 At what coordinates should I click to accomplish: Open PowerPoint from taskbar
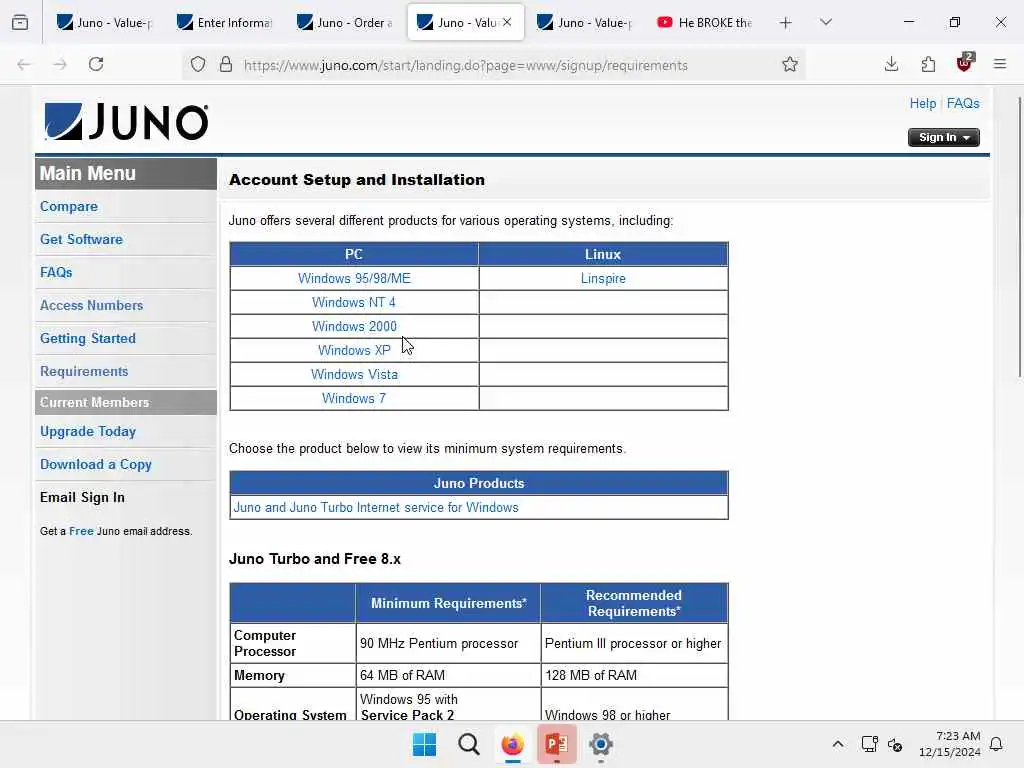point(556,744)
